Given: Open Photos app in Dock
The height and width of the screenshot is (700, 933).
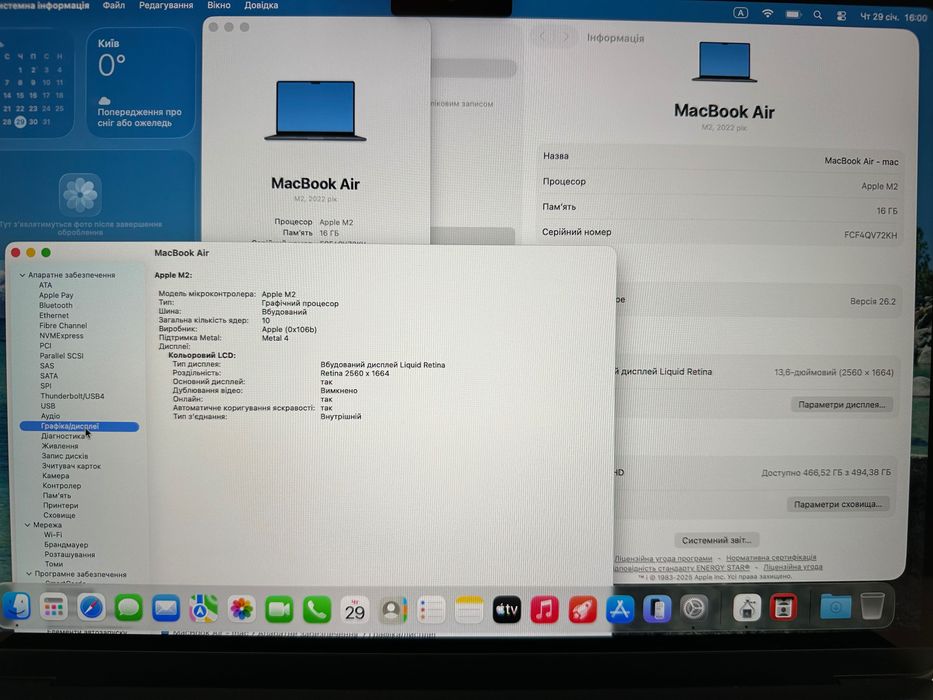Looking at the screenshot, I should 242,609.
